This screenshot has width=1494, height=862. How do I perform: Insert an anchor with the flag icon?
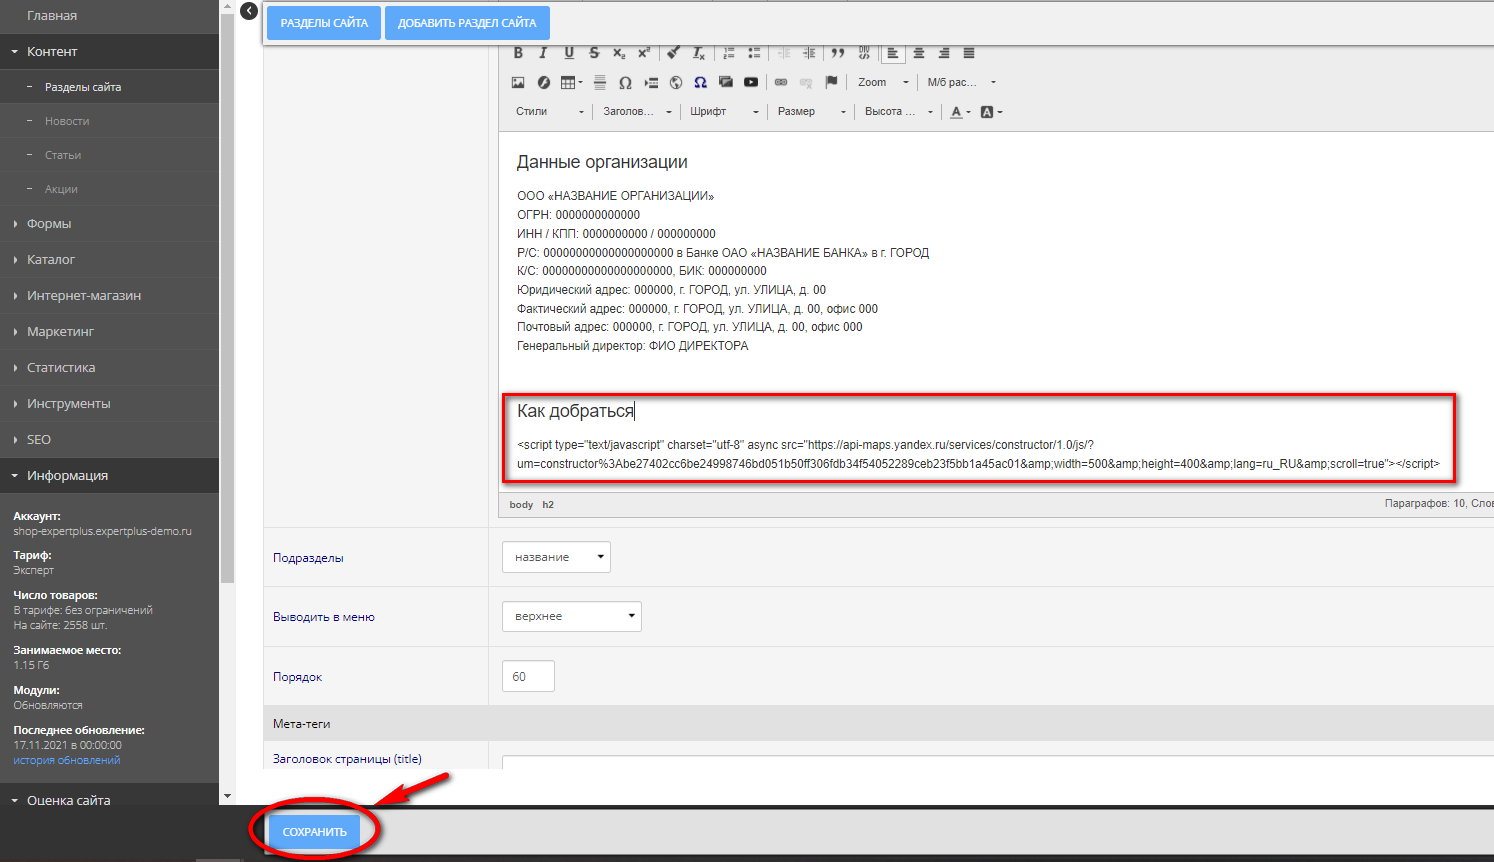click(831, 82)
